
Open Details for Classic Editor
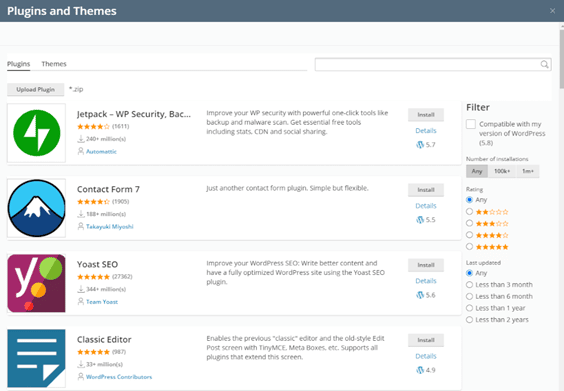pos(426,356)
